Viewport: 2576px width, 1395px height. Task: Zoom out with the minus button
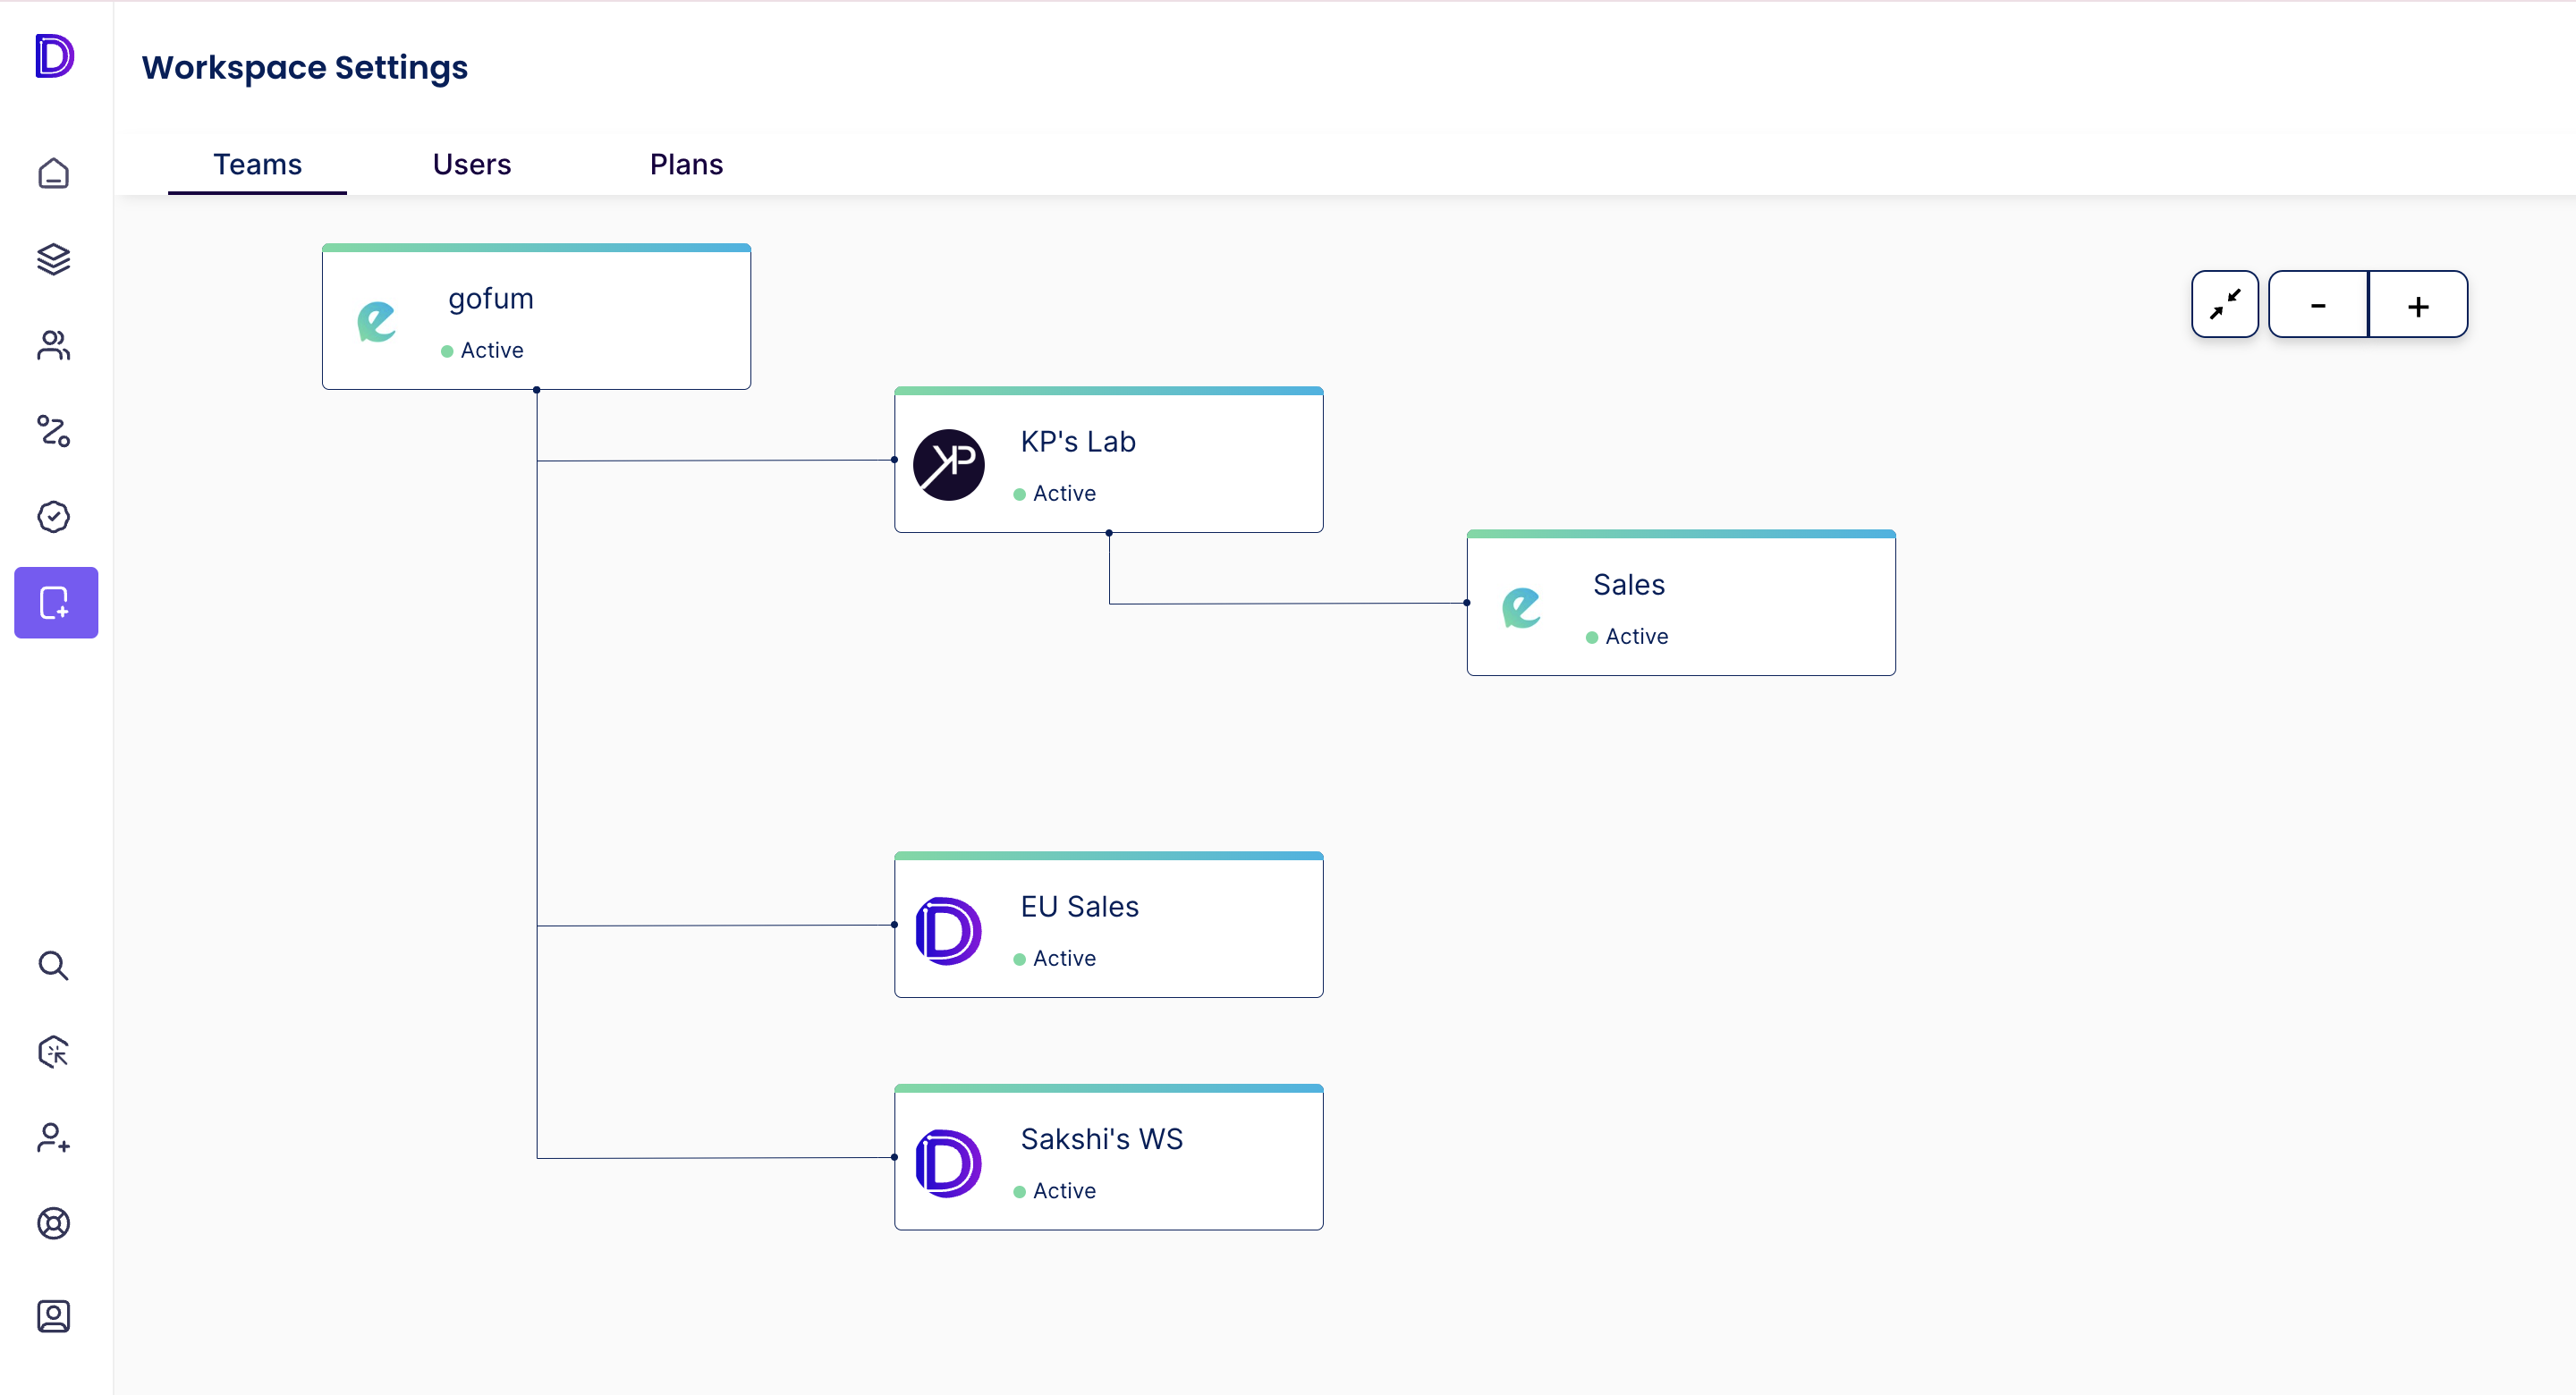pyautogui.click(x=2318, y=305)
